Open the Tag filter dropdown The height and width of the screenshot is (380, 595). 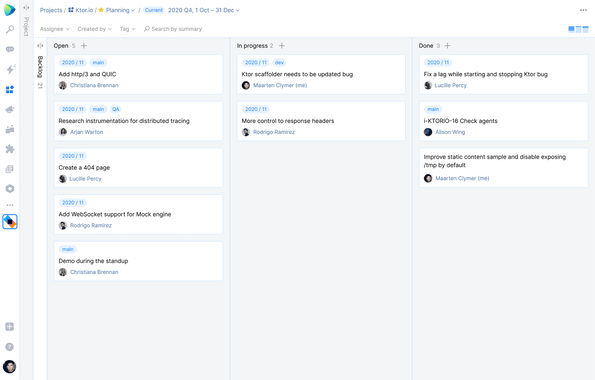(x=128, y=29)
